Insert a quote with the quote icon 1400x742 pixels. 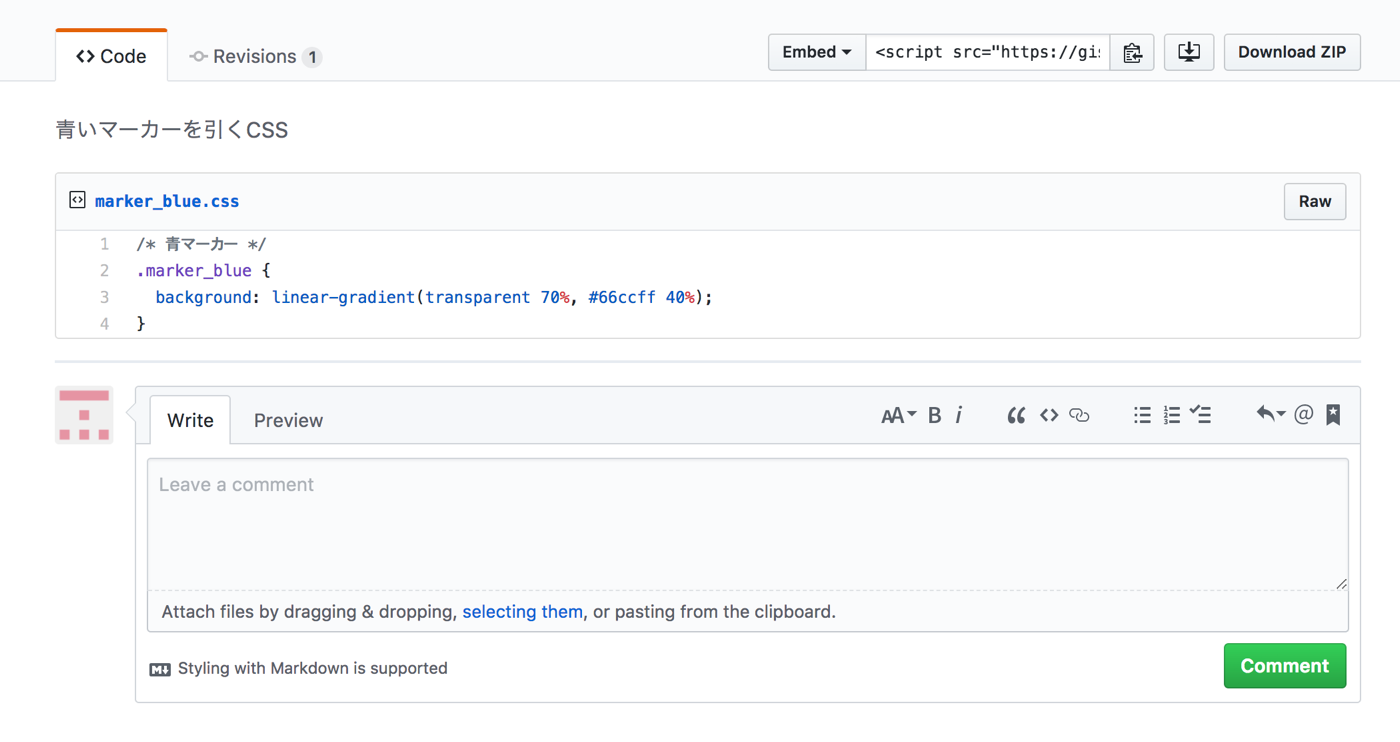point(1016,415)
